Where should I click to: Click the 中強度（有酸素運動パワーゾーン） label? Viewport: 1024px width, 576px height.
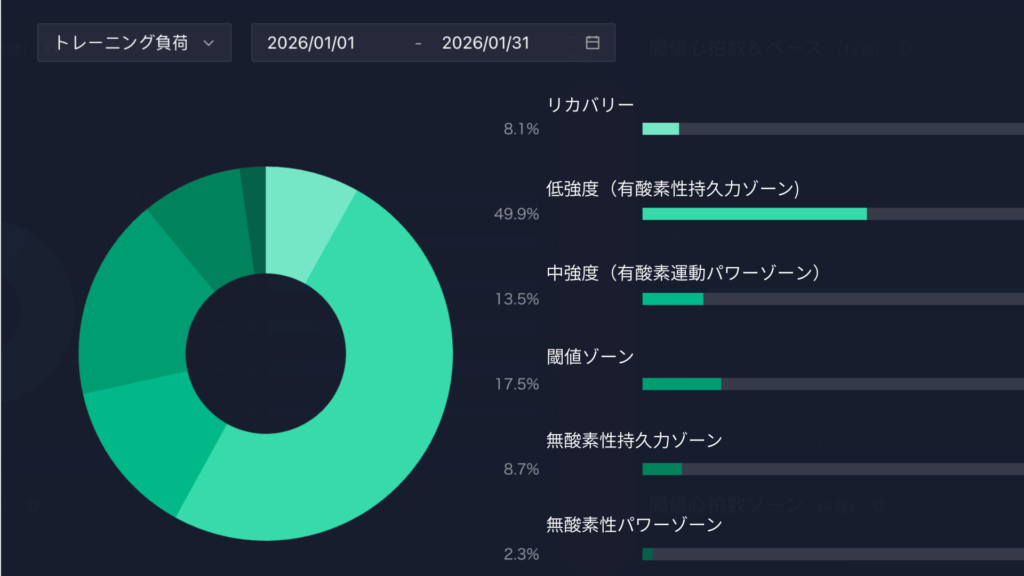pyautogui.click(x=683, y=273)
